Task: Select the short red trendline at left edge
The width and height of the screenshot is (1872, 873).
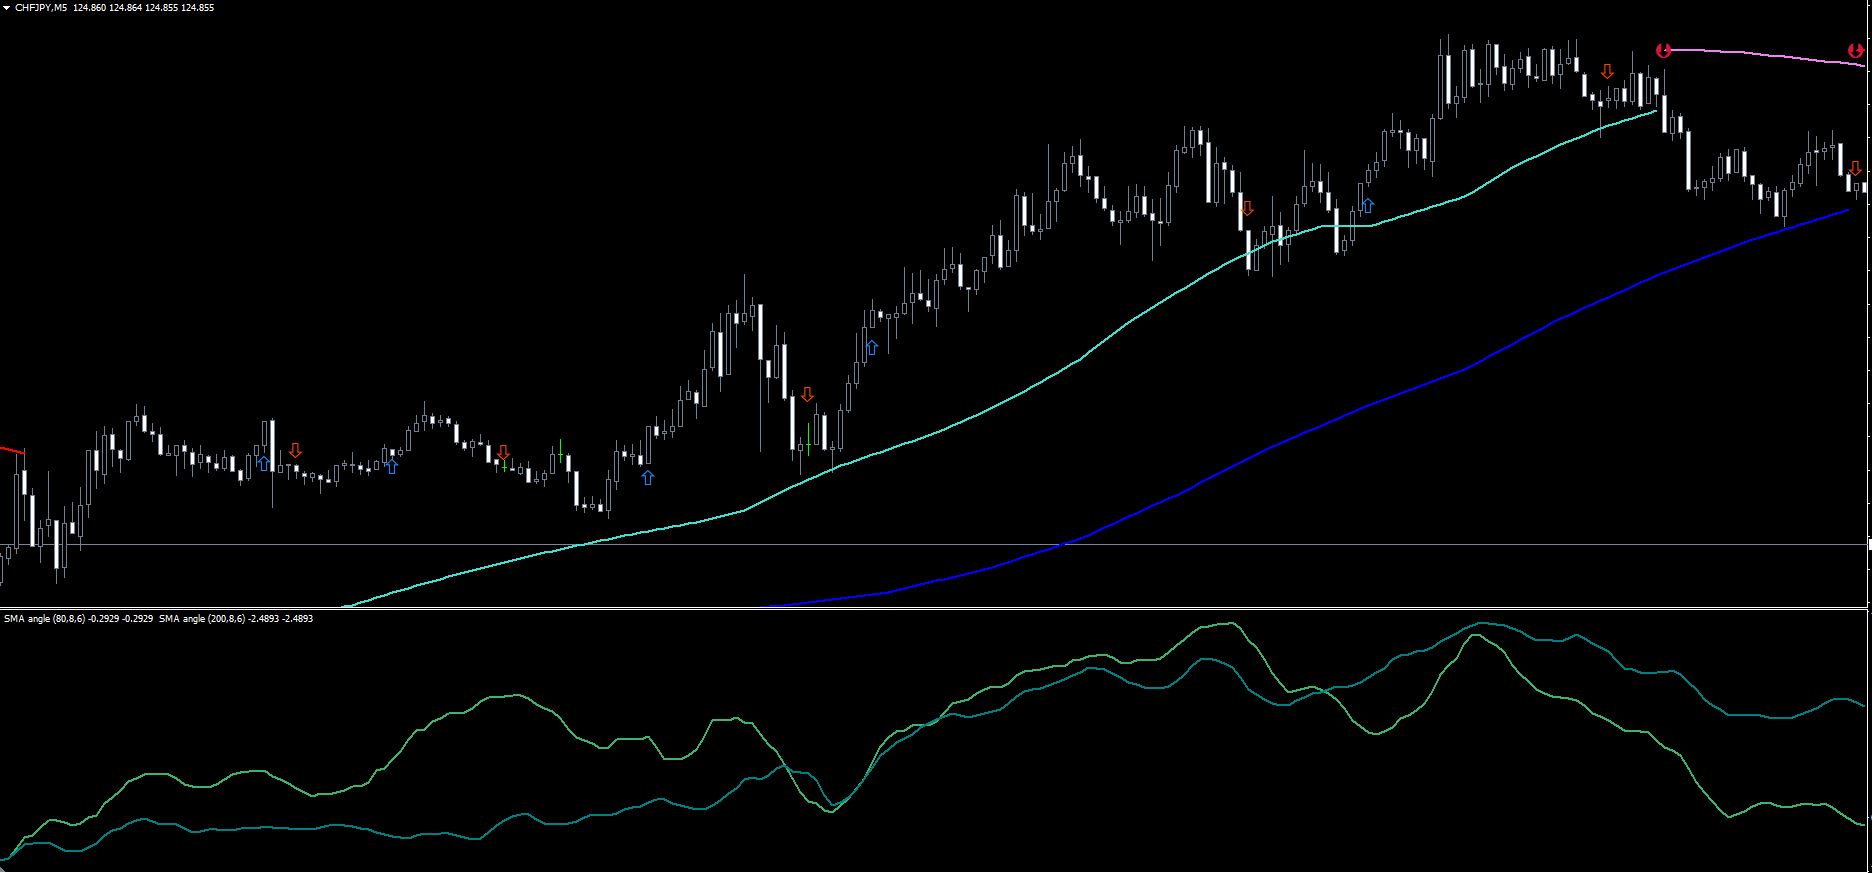Action: click(12, 451)
